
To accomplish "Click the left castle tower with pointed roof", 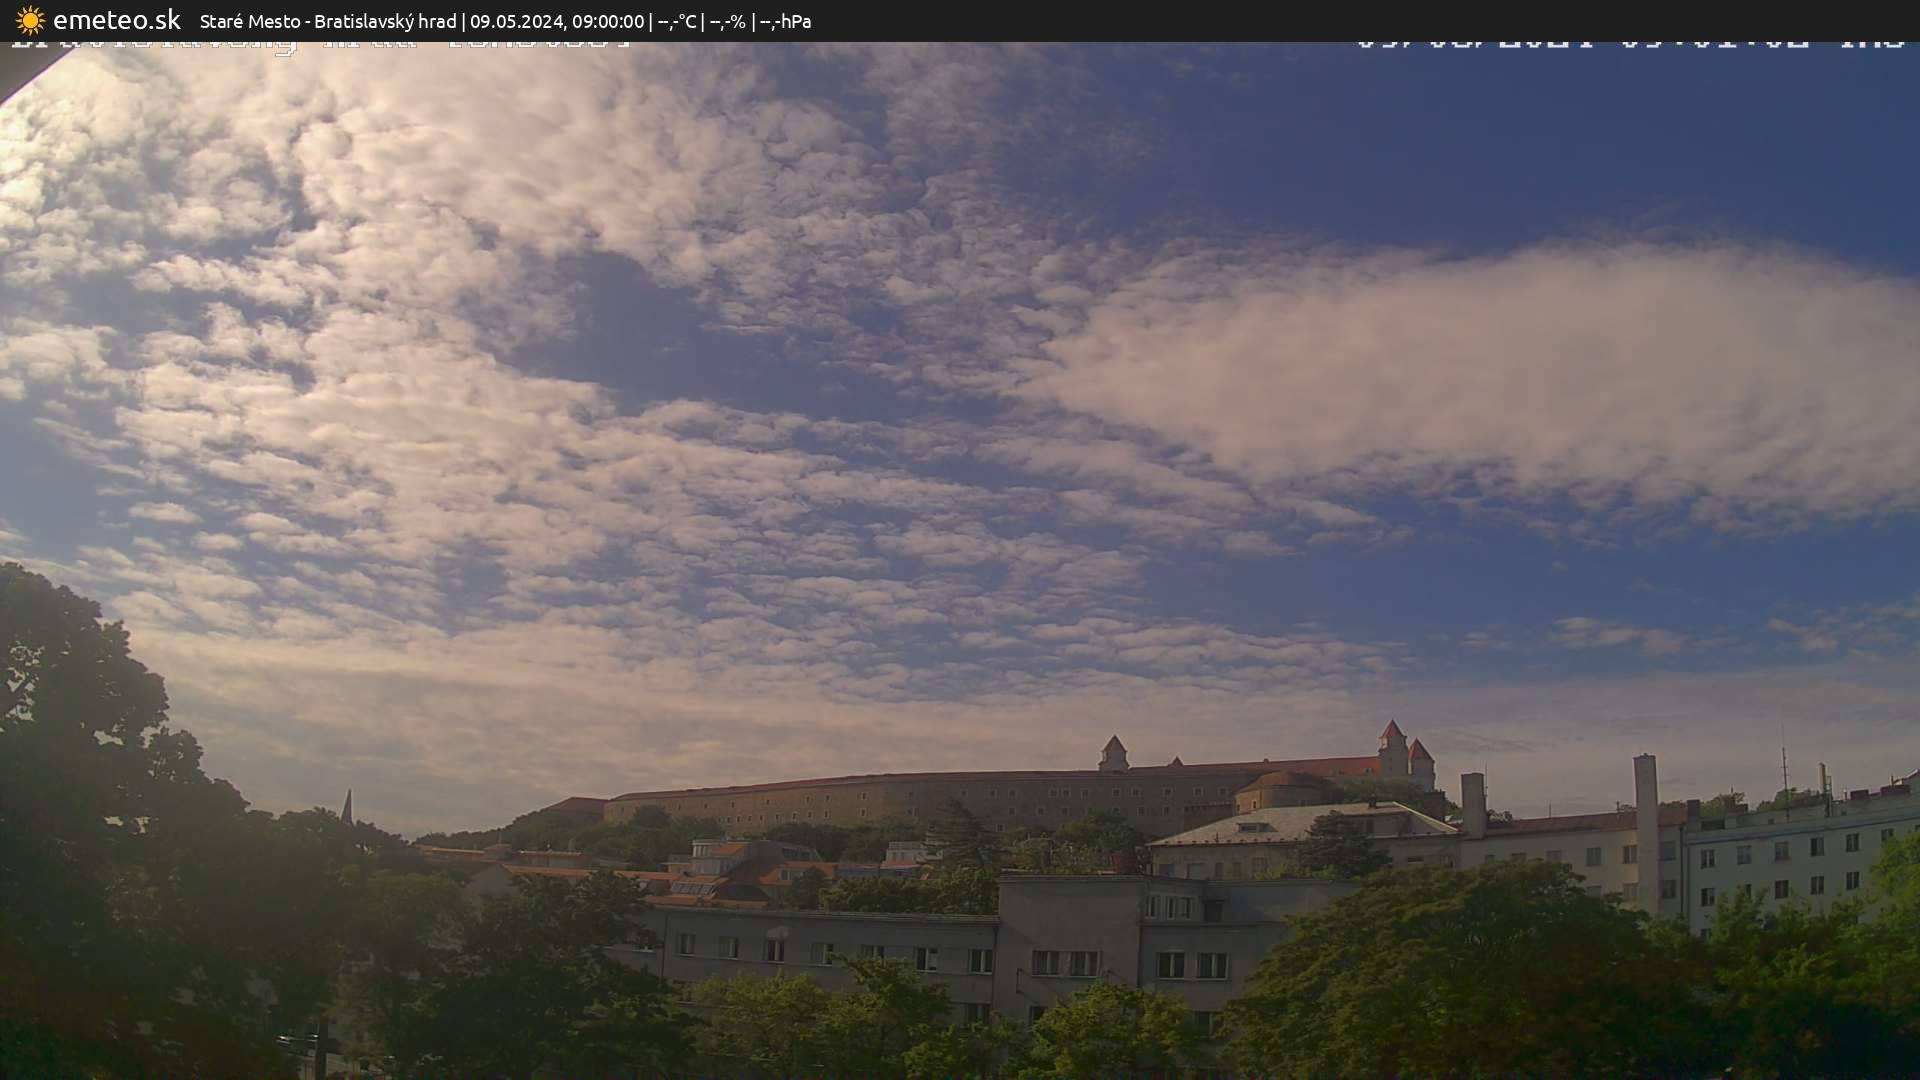I will 1112,754.
